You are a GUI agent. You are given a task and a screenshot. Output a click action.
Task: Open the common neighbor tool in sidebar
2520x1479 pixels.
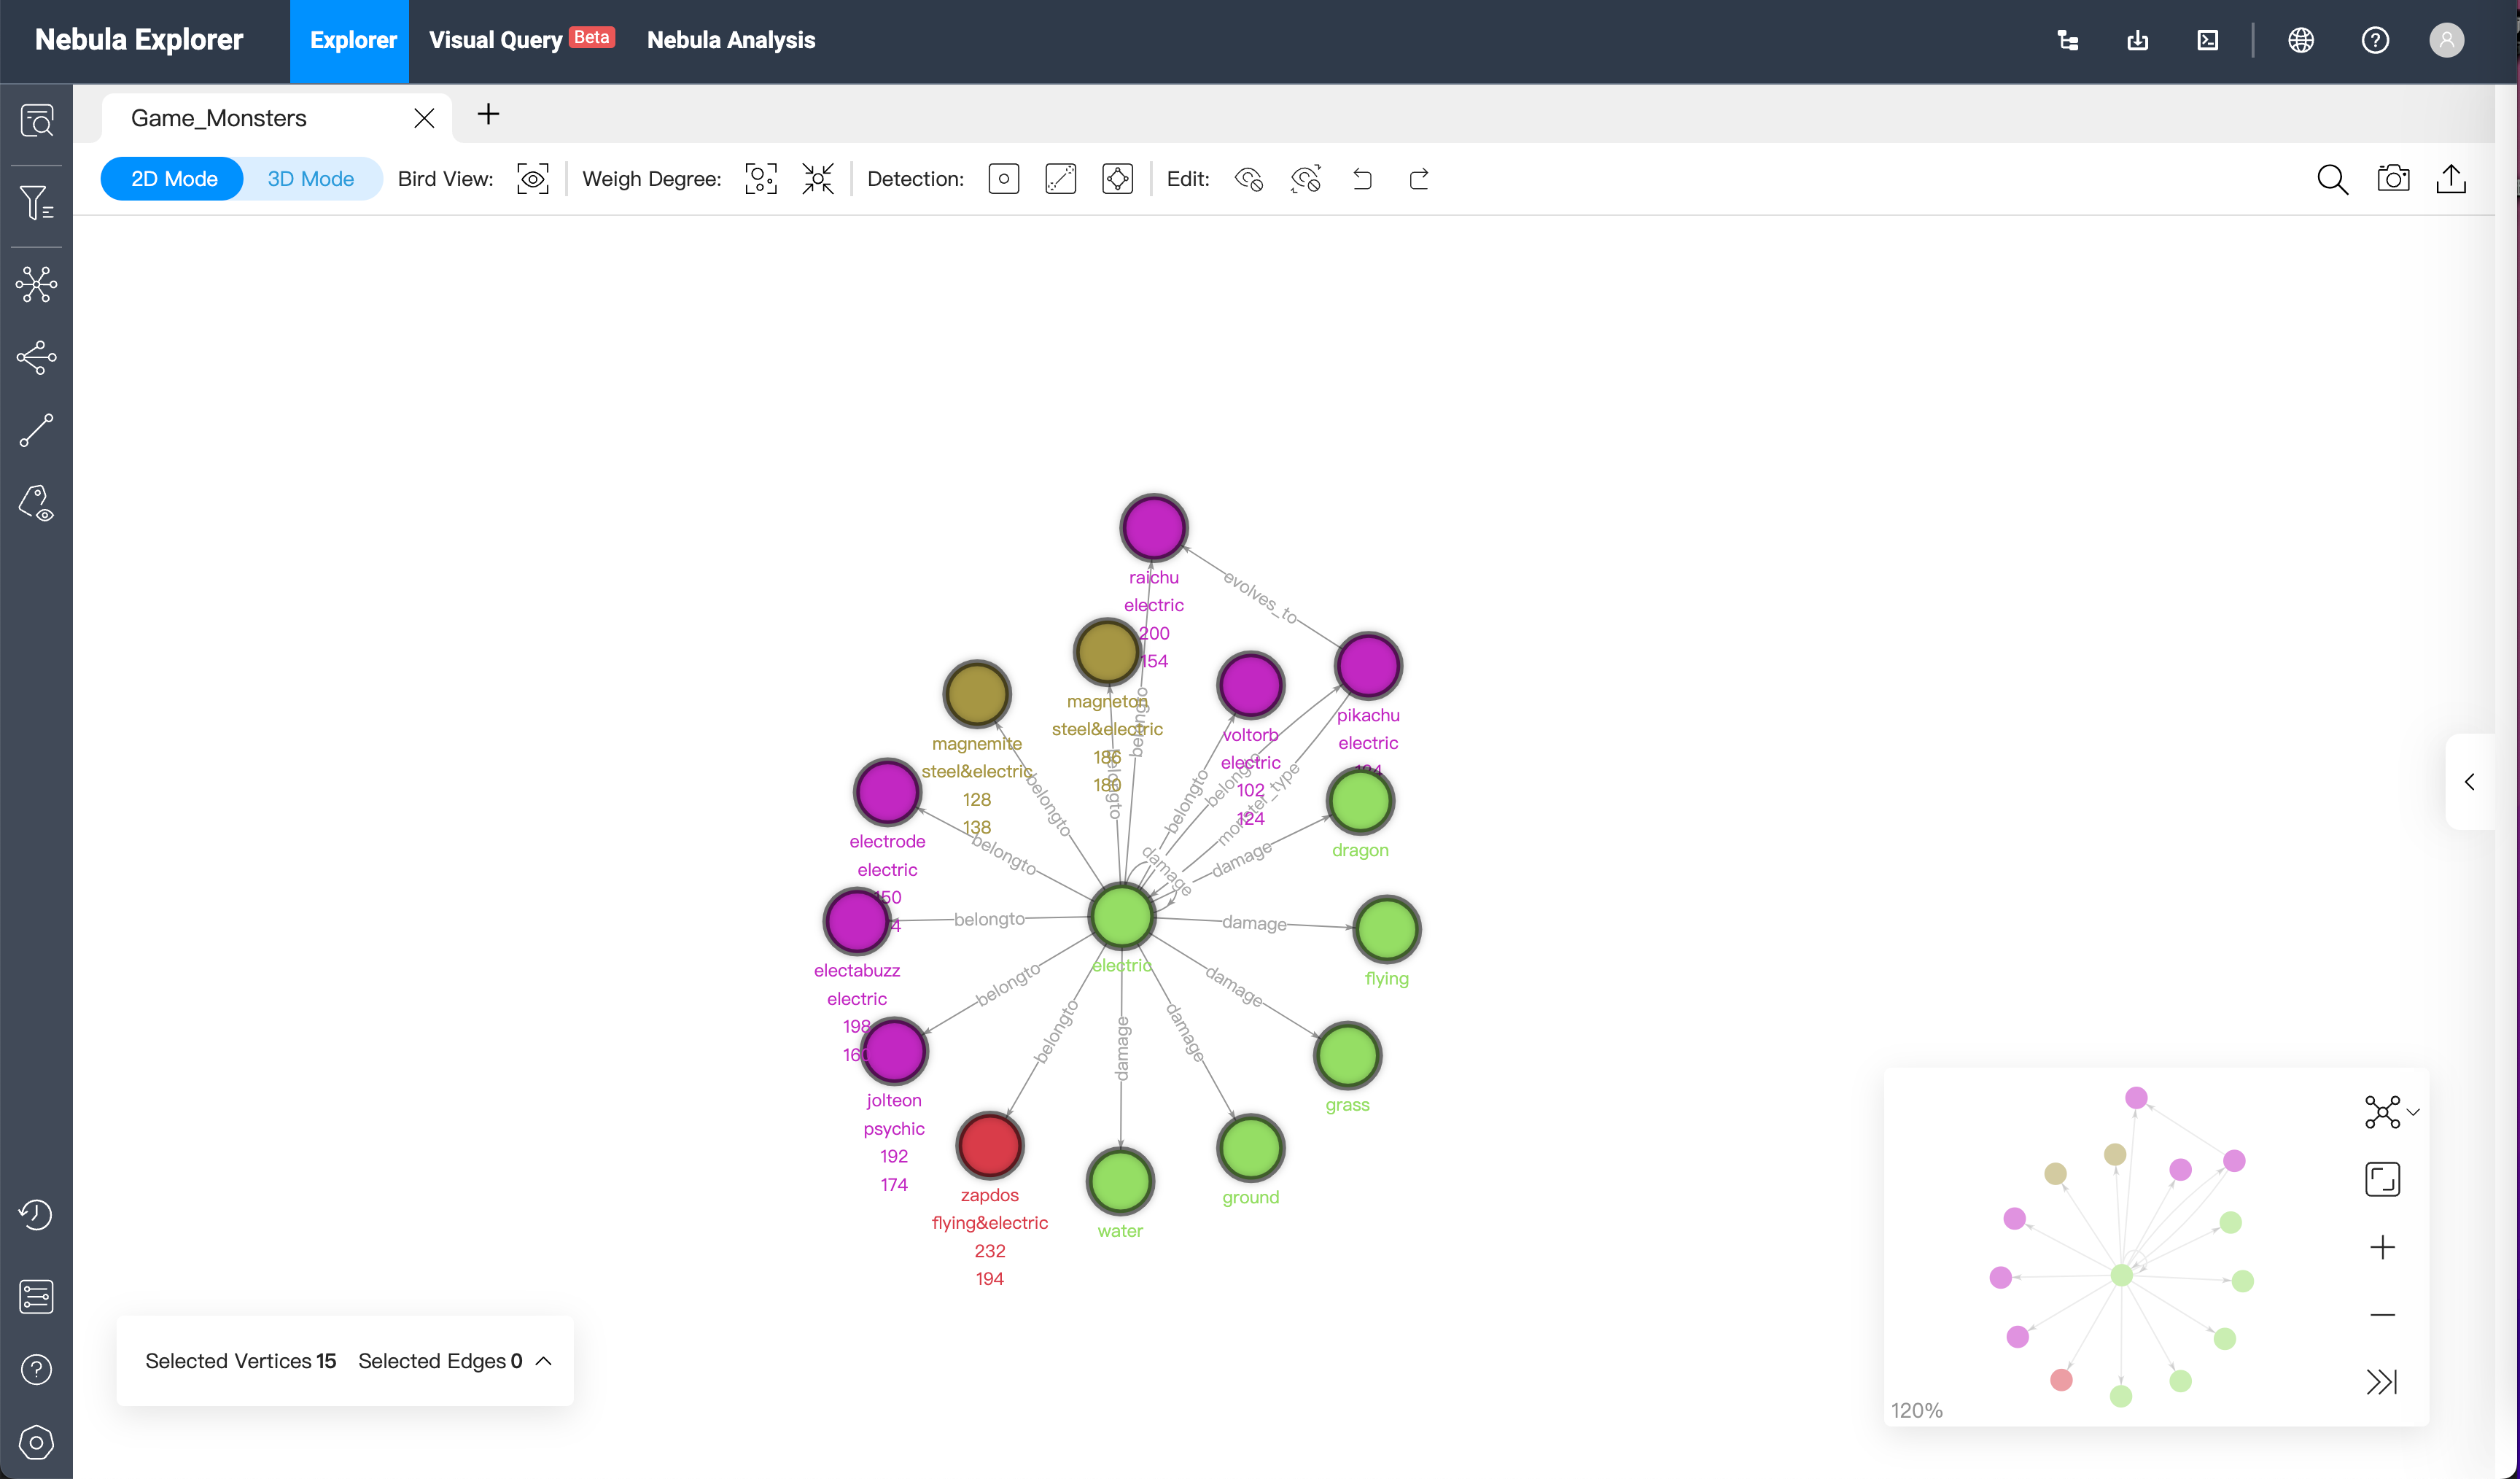click(37, 357)
